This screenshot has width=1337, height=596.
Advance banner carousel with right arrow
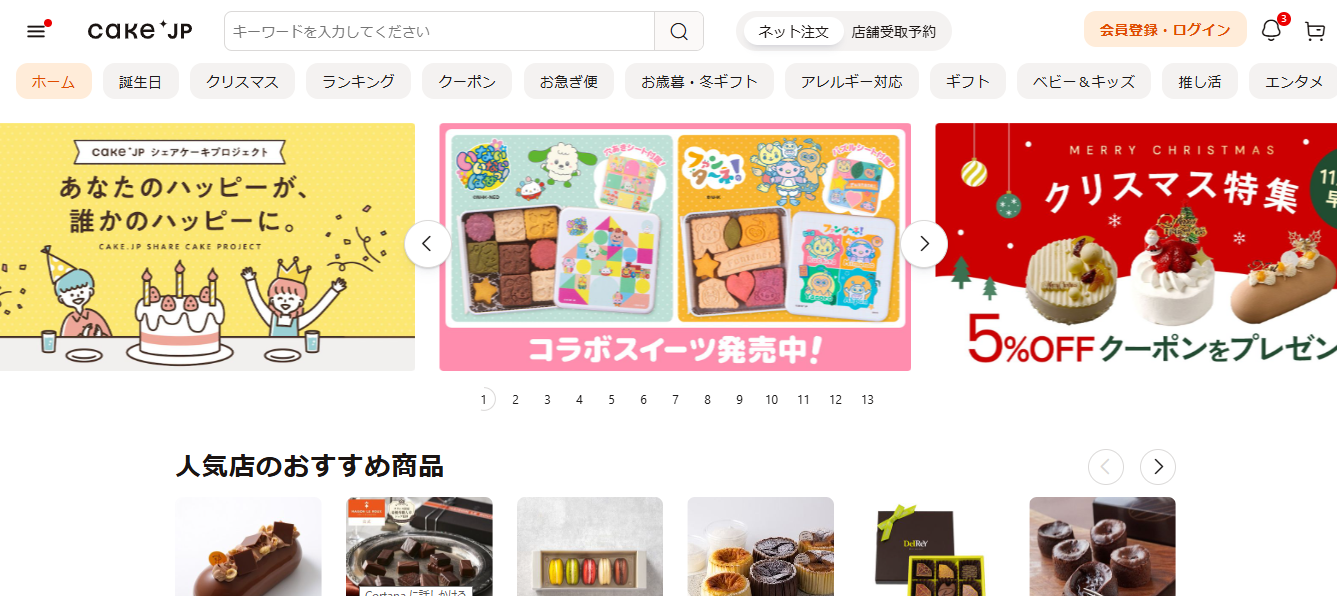click(x=924, y=244)
